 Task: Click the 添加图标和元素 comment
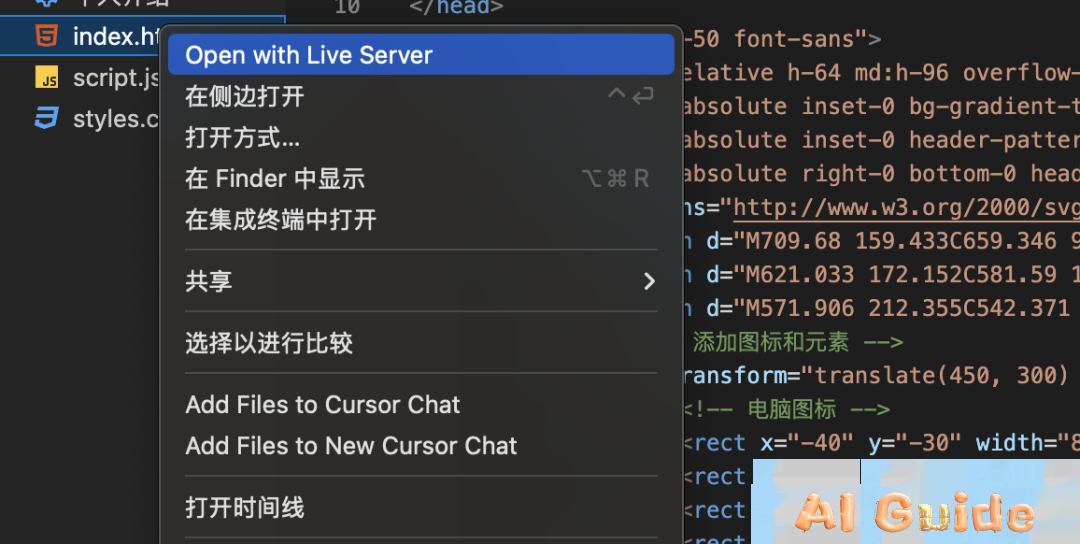pos(798,342)
